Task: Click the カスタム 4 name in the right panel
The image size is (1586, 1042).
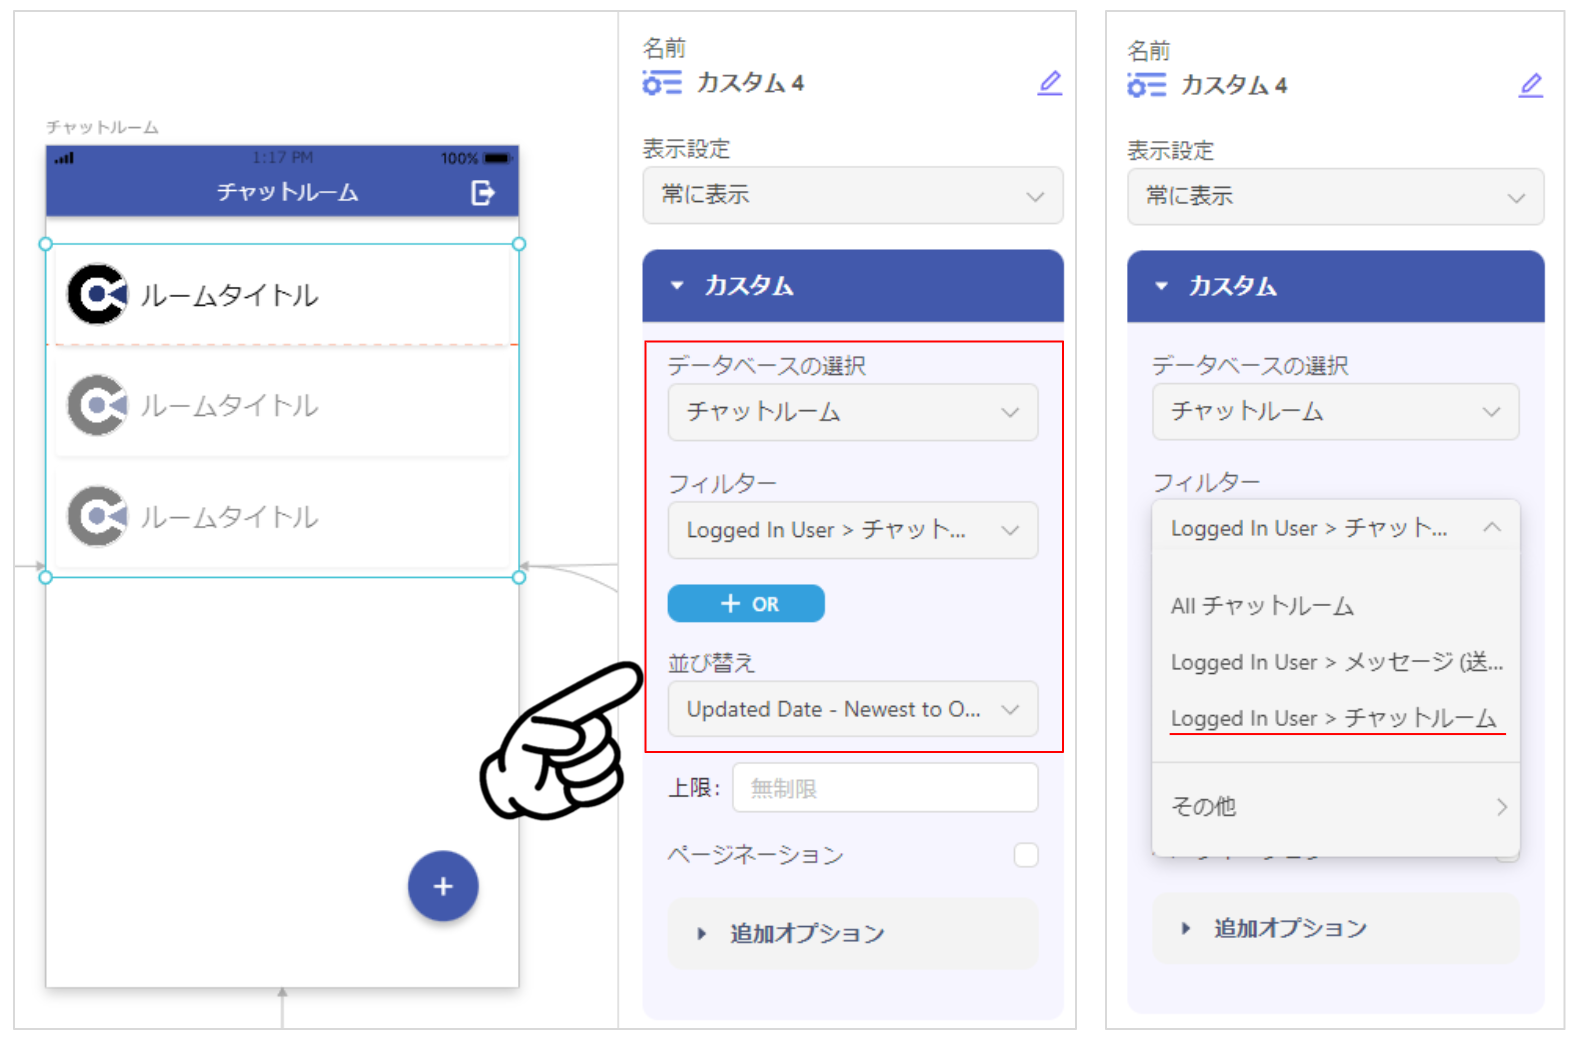Action: [x=1234, y=85]
